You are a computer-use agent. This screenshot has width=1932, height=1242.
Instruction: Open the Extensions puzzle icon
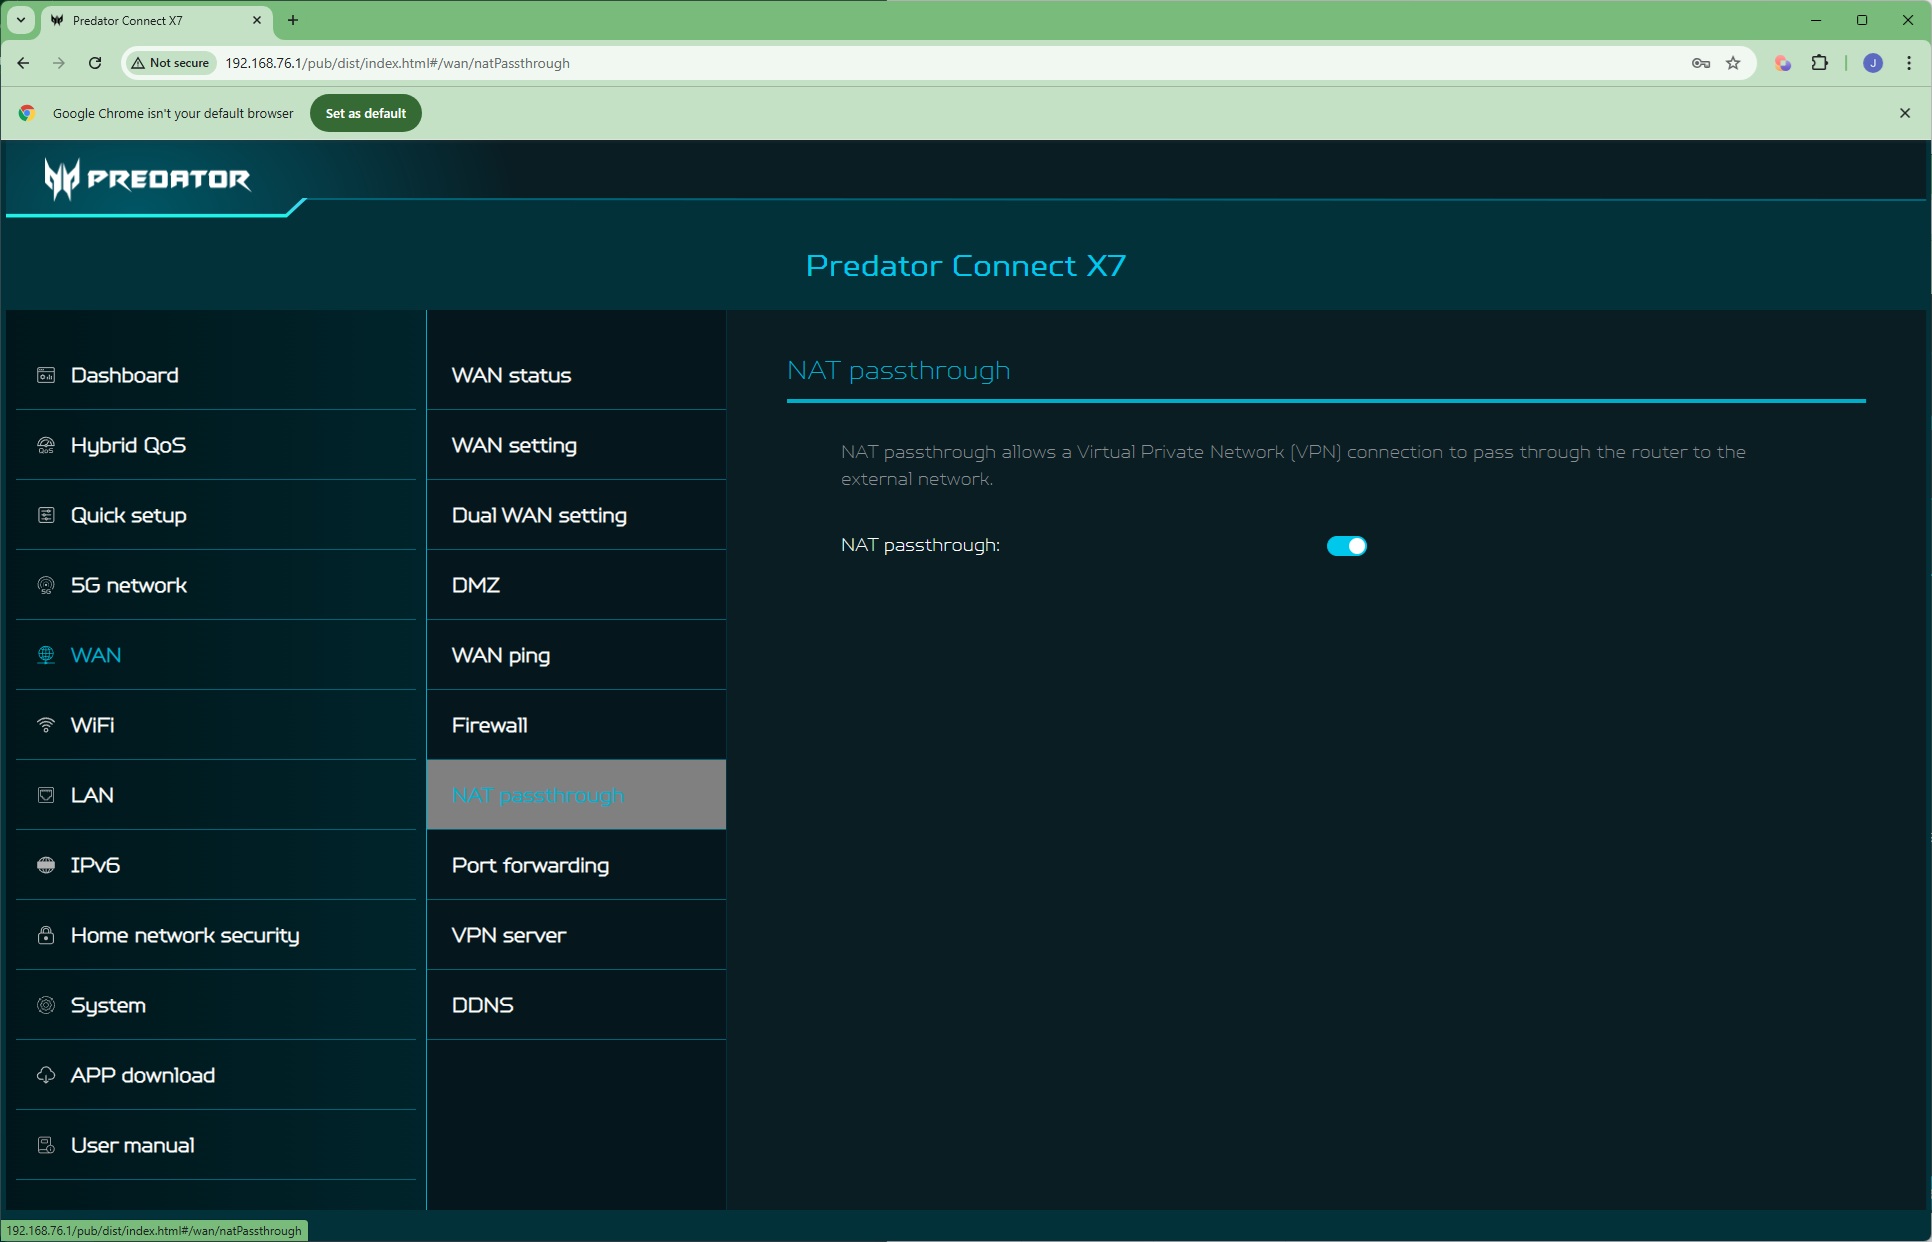pyautogui.click(x=1819, y=63)
